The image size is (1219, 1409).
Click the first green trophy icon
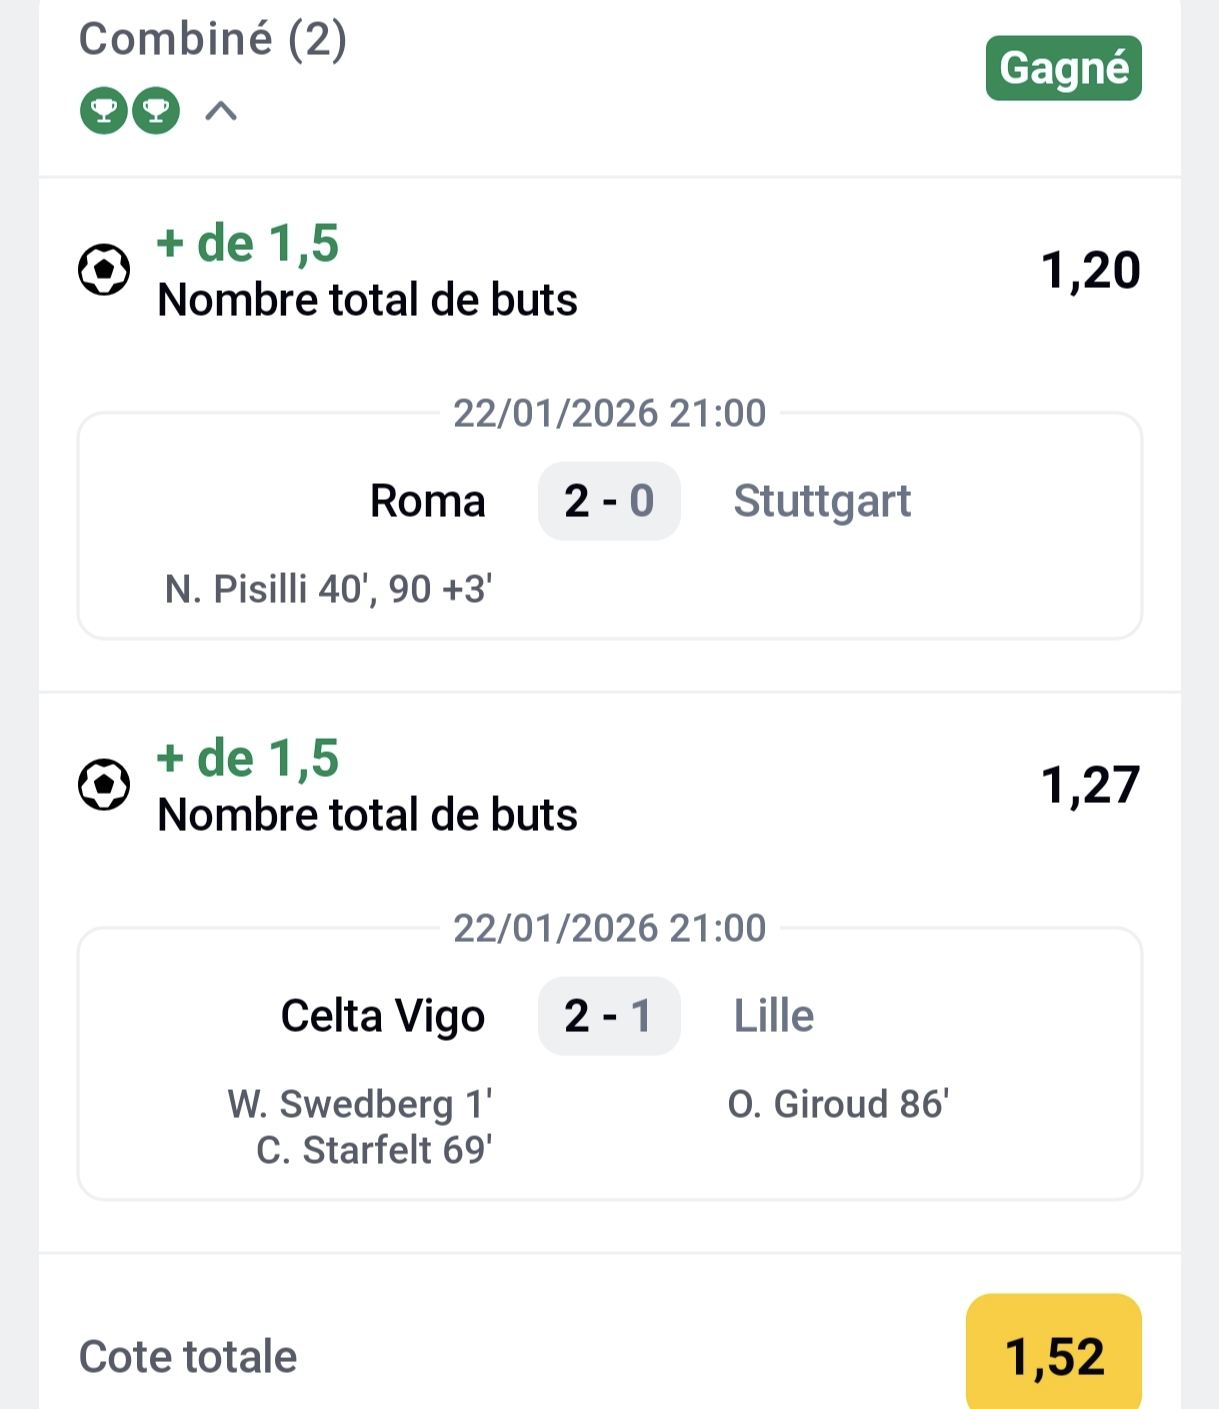click(x=104, y=110)
